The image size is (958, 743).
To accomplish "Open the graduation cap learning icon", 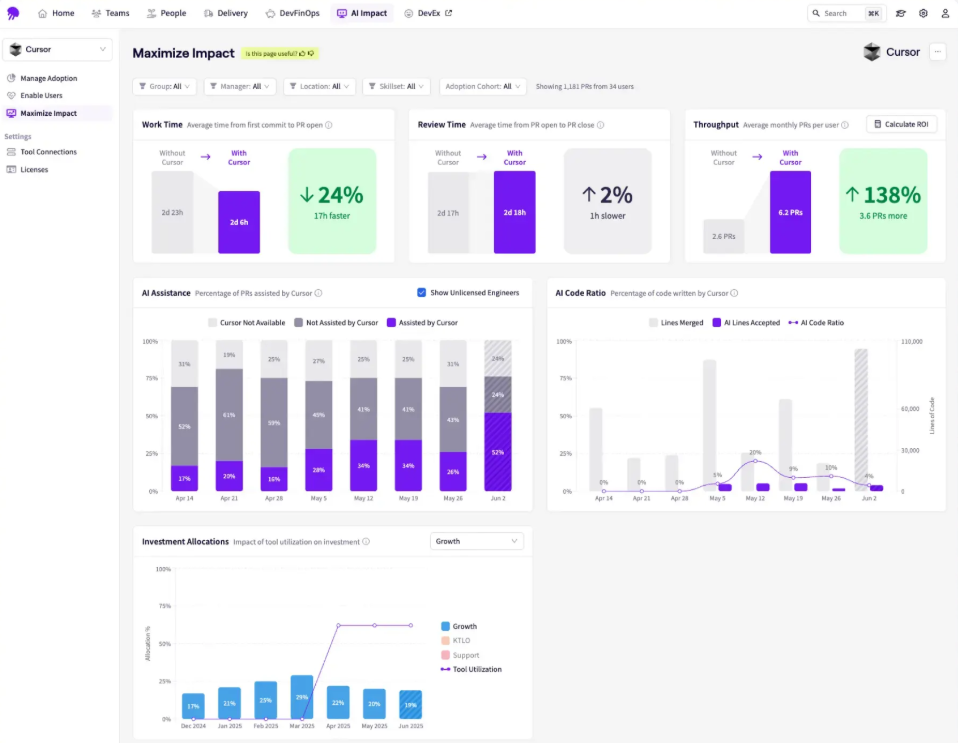I will point(901,14).
